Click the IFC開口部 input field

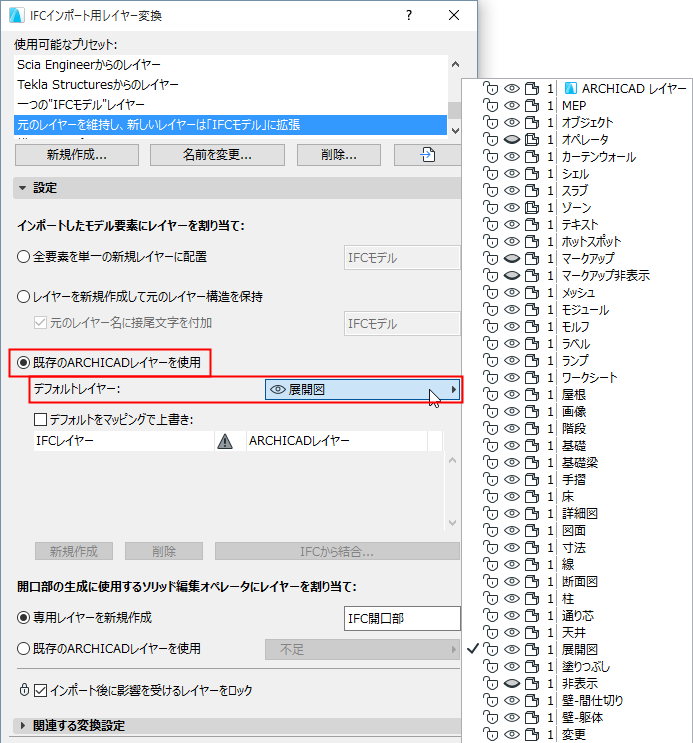click(402, 618)
